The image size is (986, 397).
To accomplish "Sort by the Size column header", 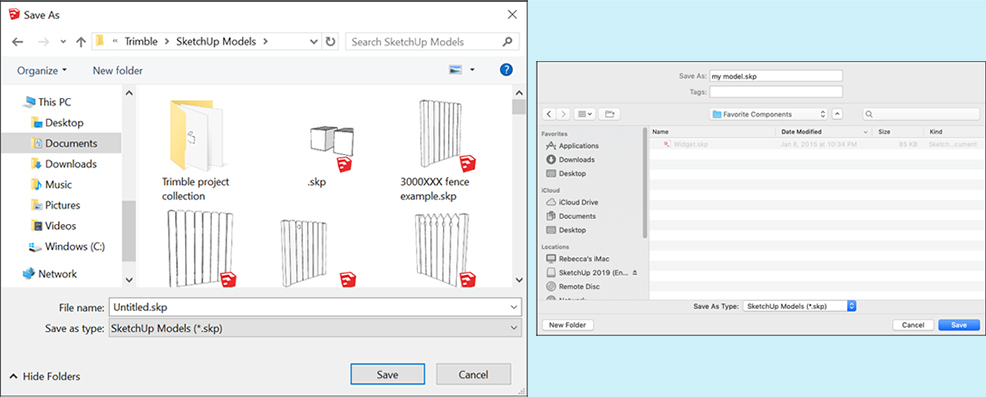I will coord(899,132).
